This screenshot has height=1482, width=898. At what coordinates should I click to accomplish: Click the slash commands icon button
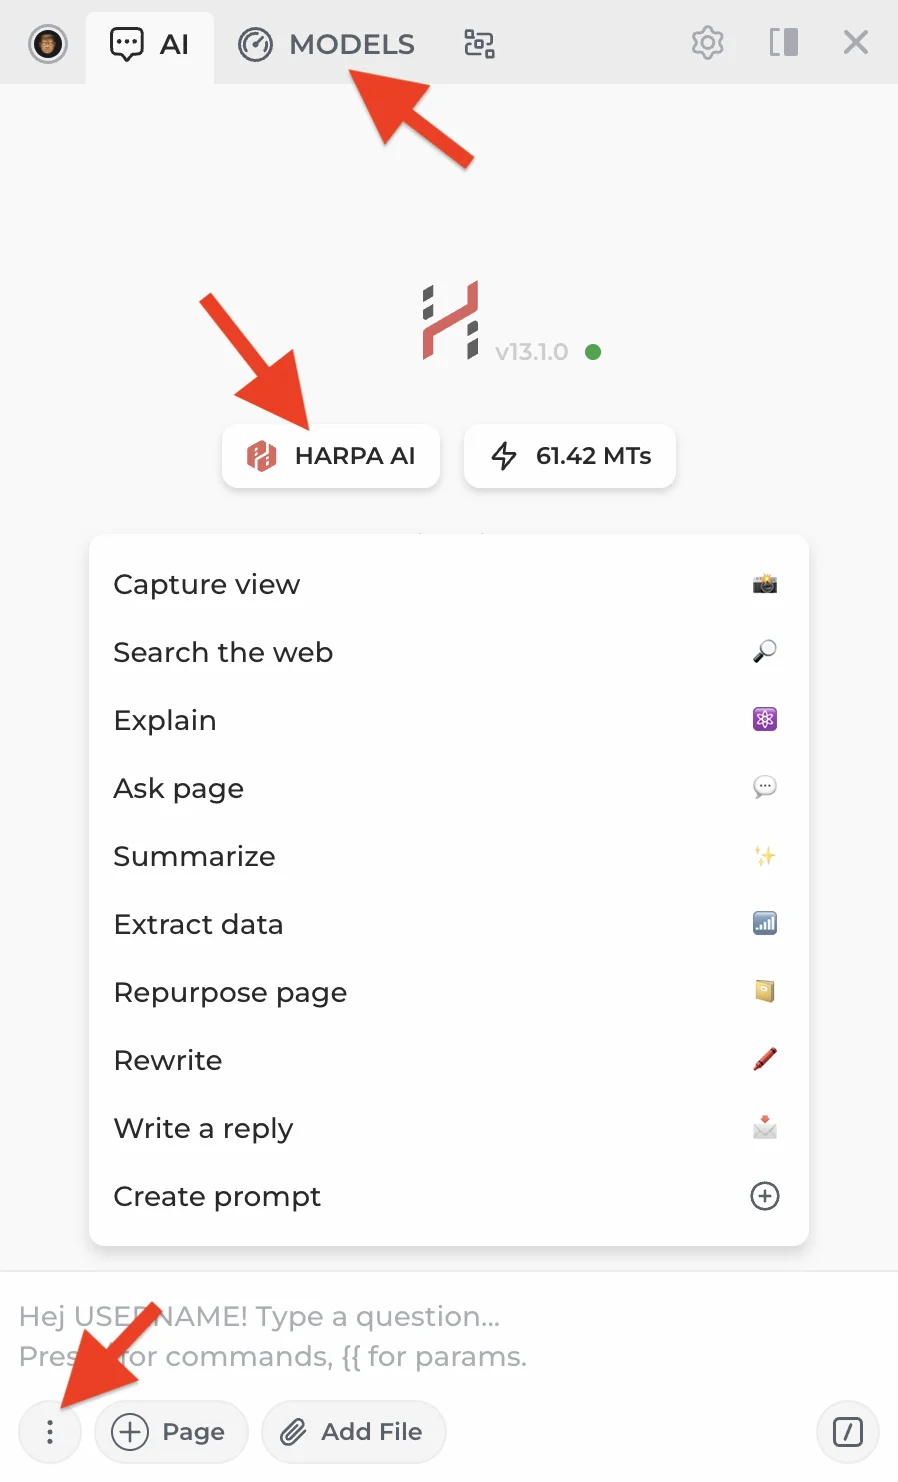(x=847, y=1432)
